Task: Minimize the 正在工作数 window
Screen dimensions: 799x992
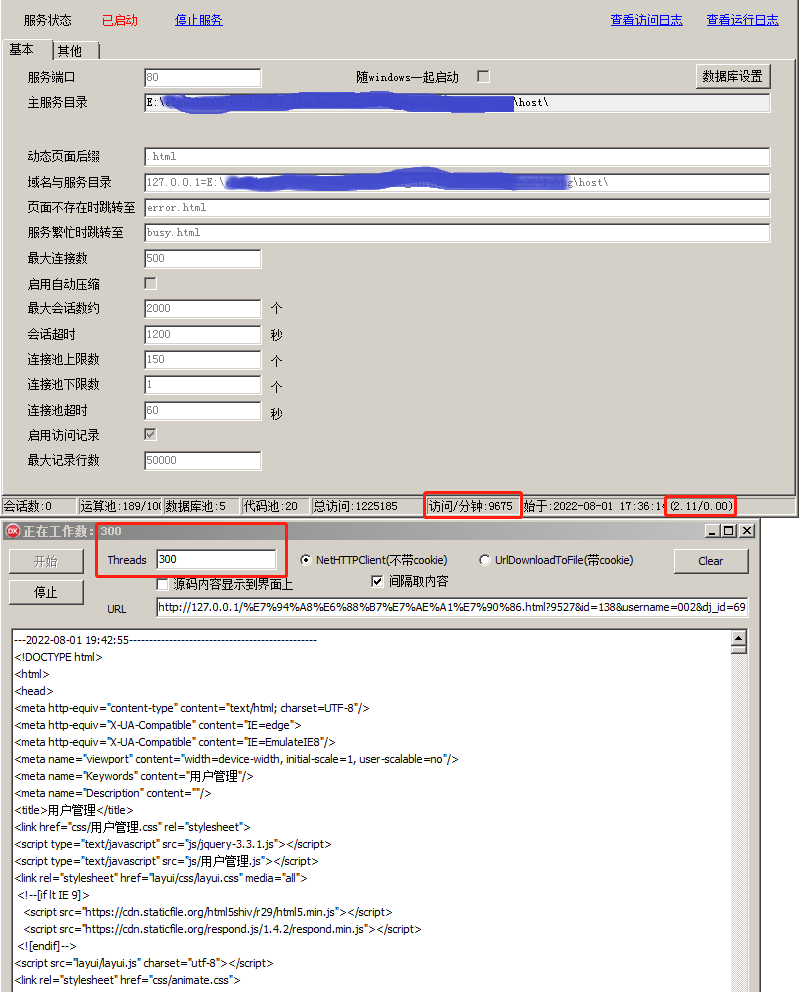Action: [712, 531]
